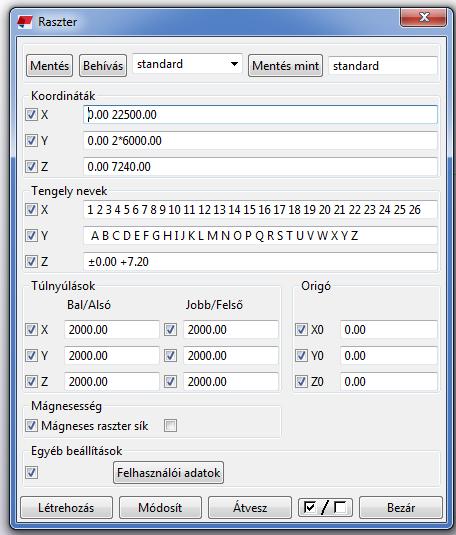Toggle Tengely nevek Z checkbox
This screenshot has width=456, height=535.
31,262
